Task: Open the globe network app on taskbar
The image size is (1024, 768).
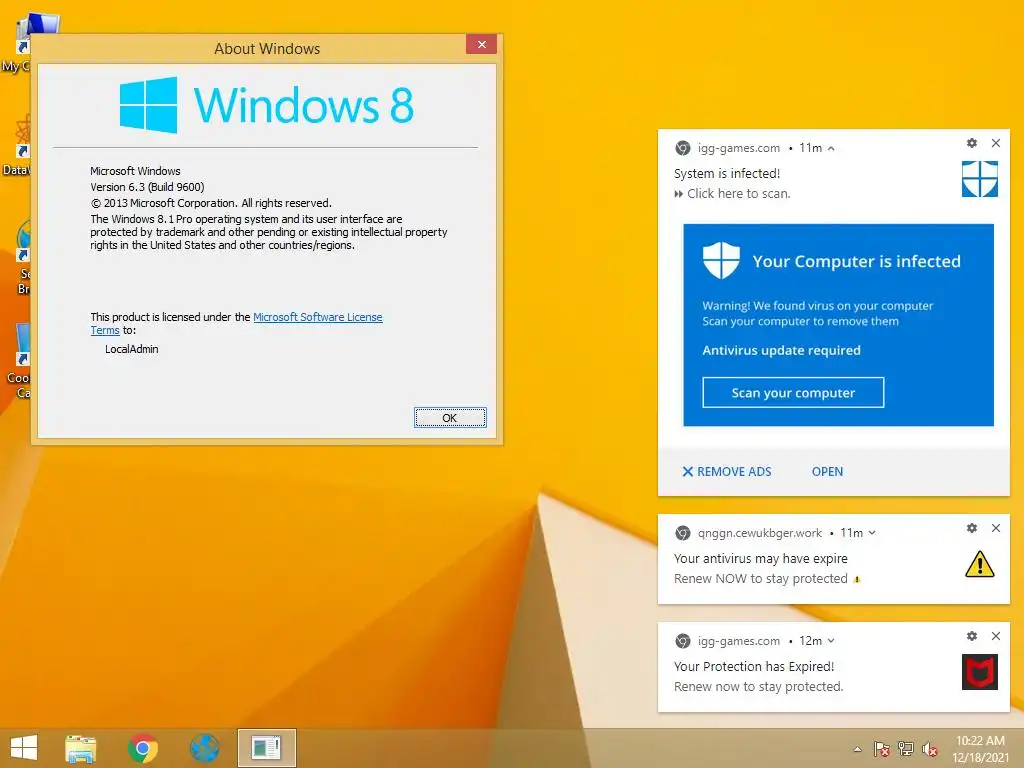Action: tap(204, 748)
